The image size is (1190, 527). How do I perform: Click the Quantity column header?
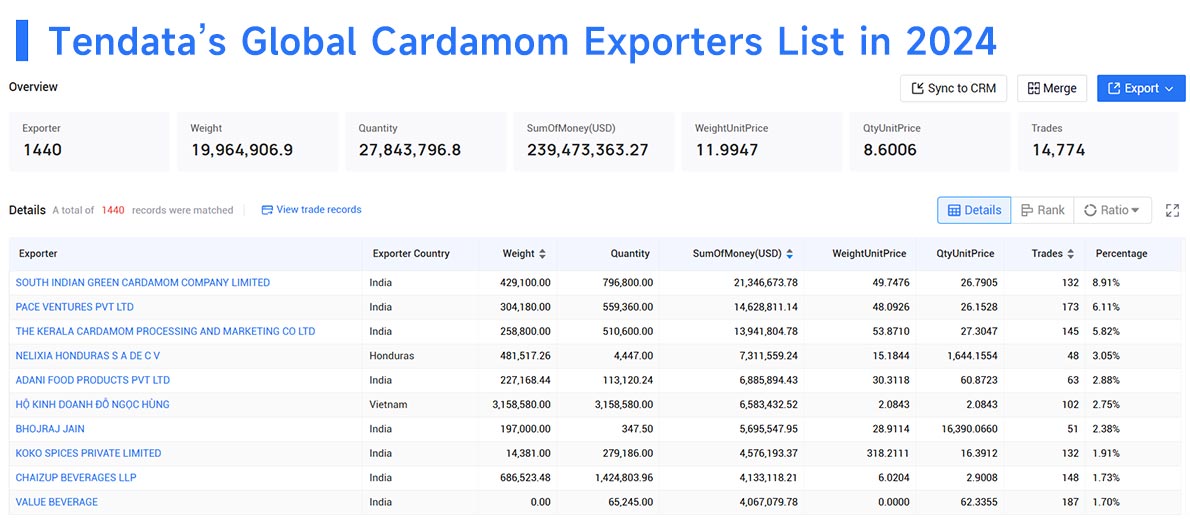(630, 254)
